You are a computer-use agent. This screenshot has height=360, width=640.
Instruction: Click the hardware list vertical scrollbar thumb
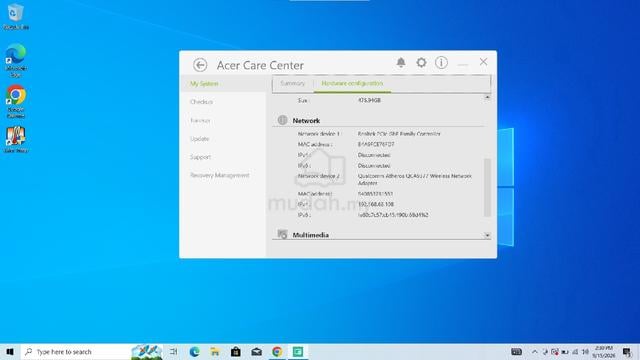click(487, 187)
